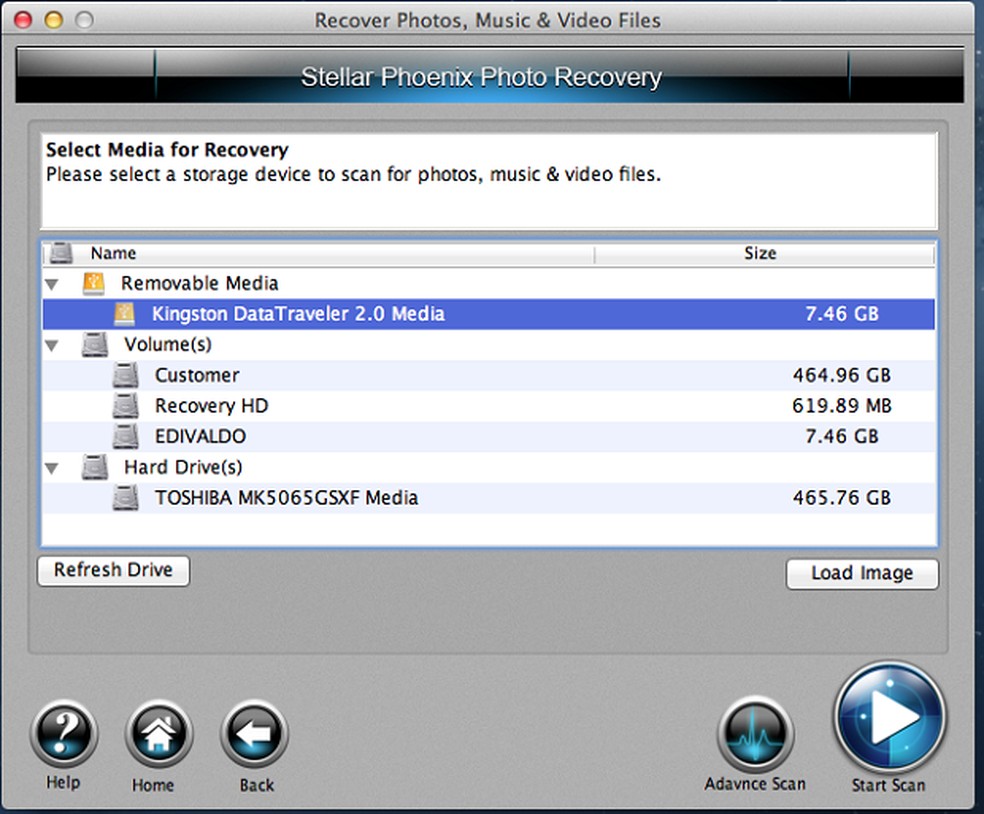
Task: Select the Customer volume
Action: (488, 375)
